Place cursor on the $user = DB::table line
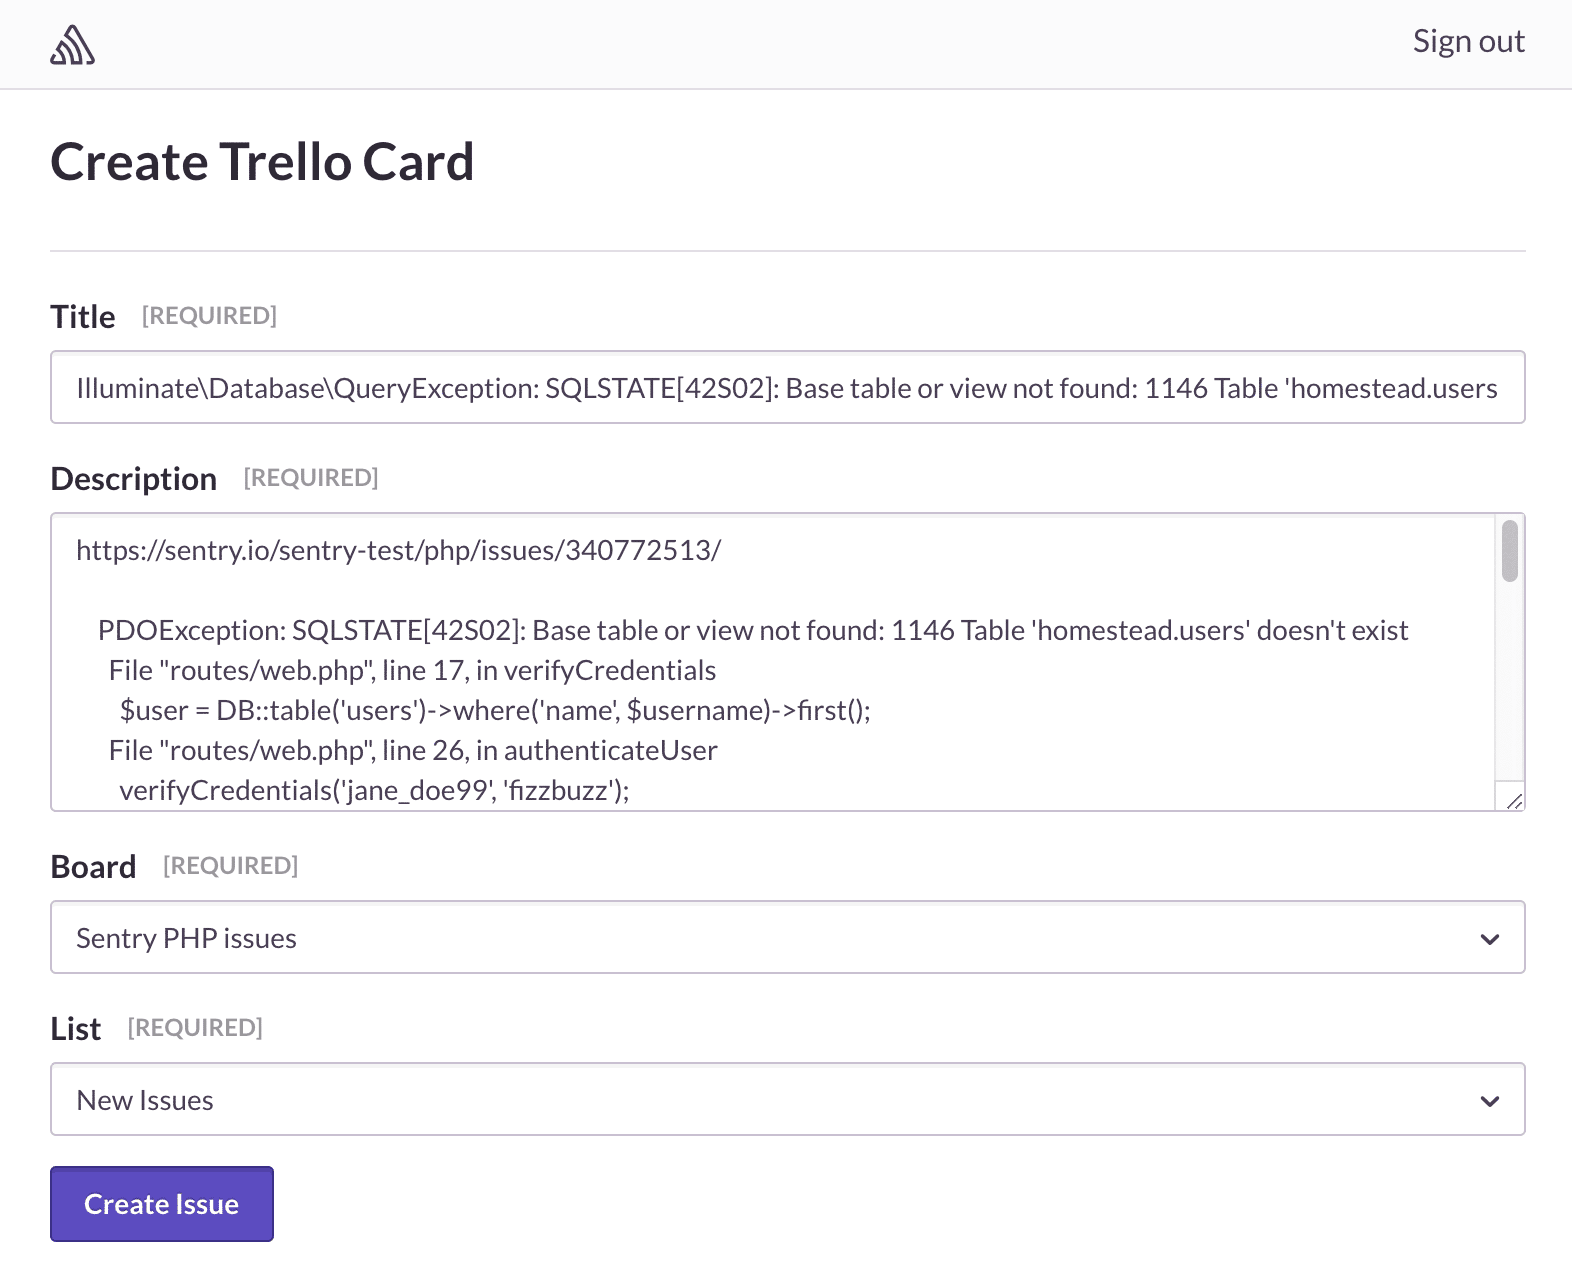This screenshot has height=1272, width=1572. [x=495, y=711]
